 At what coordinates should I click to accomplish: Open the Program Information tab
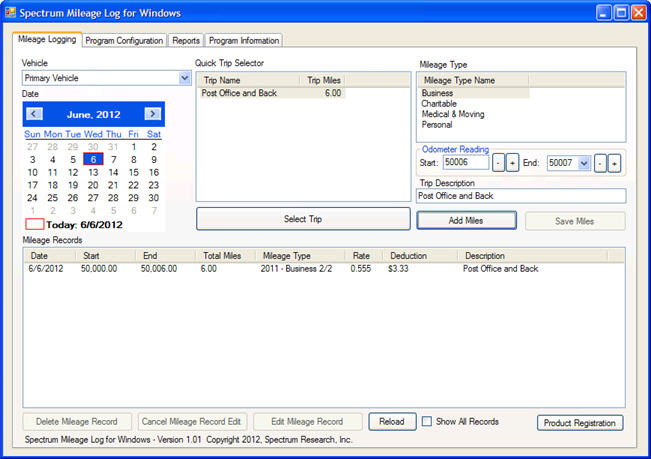pos(244,41)
